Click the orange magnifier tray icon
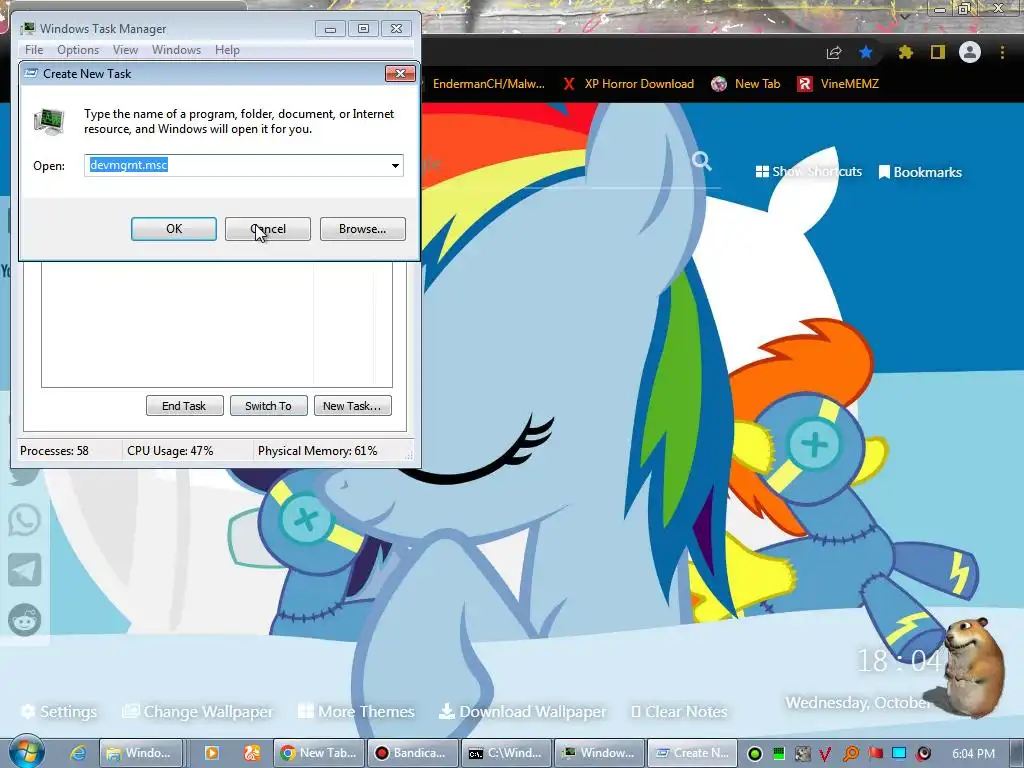 [851, 754]
